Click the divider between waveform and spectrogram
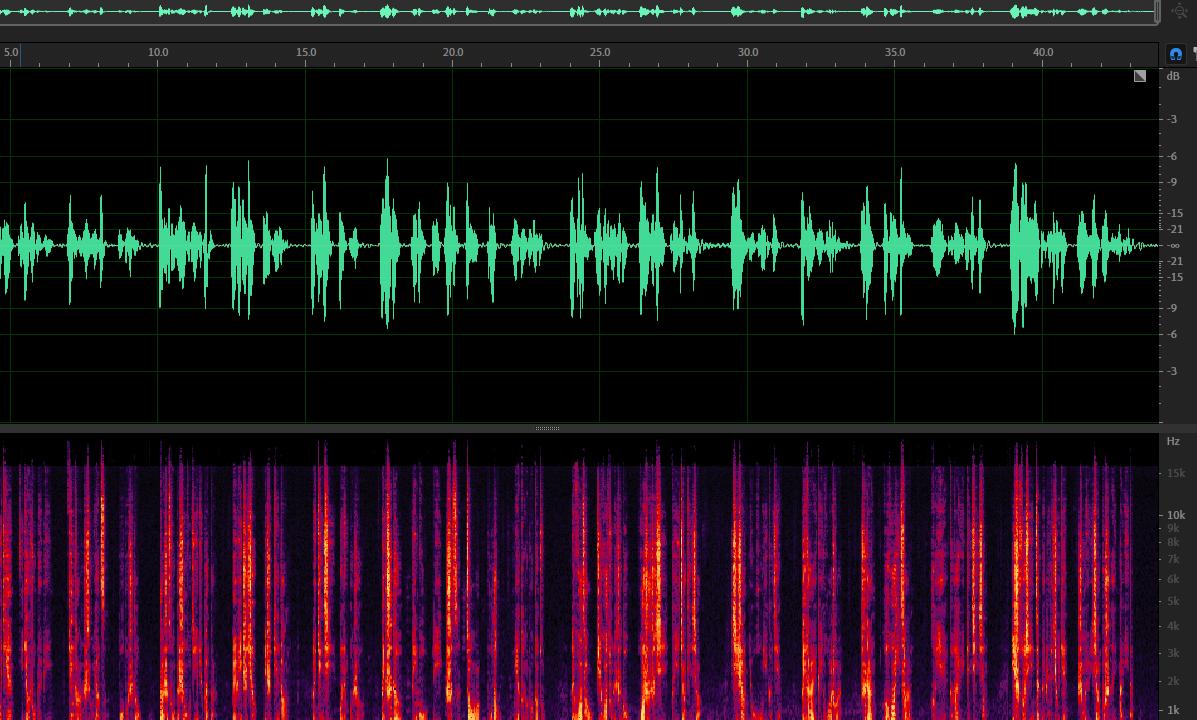Viewport: 1197px width, 720px height. click(x=547, y=428)
